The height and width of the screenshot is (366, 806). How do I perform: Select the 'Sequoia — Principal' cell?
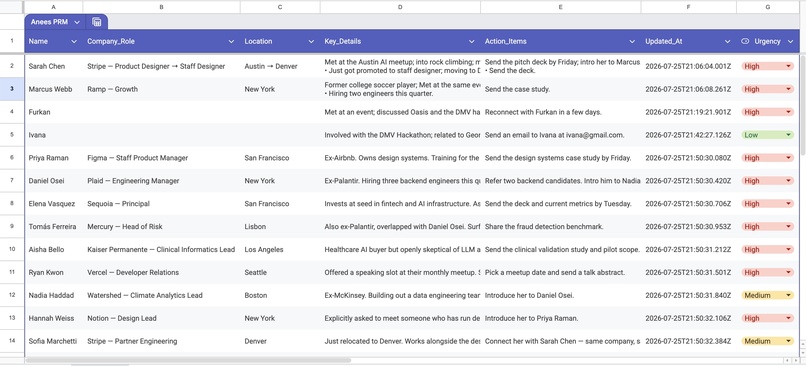pyautogui.click(x=161, y=204)
